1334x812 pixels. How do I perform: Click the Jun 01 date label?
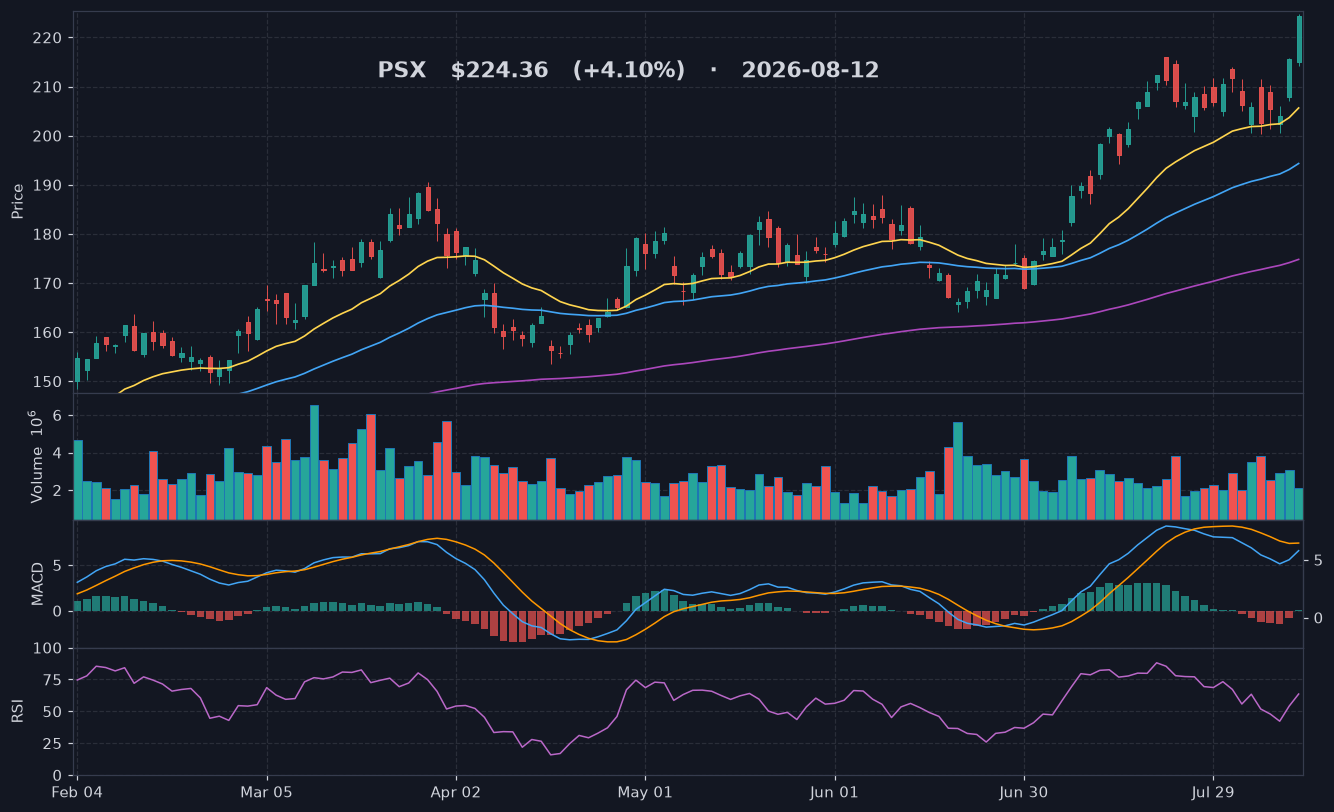[834, 792]
